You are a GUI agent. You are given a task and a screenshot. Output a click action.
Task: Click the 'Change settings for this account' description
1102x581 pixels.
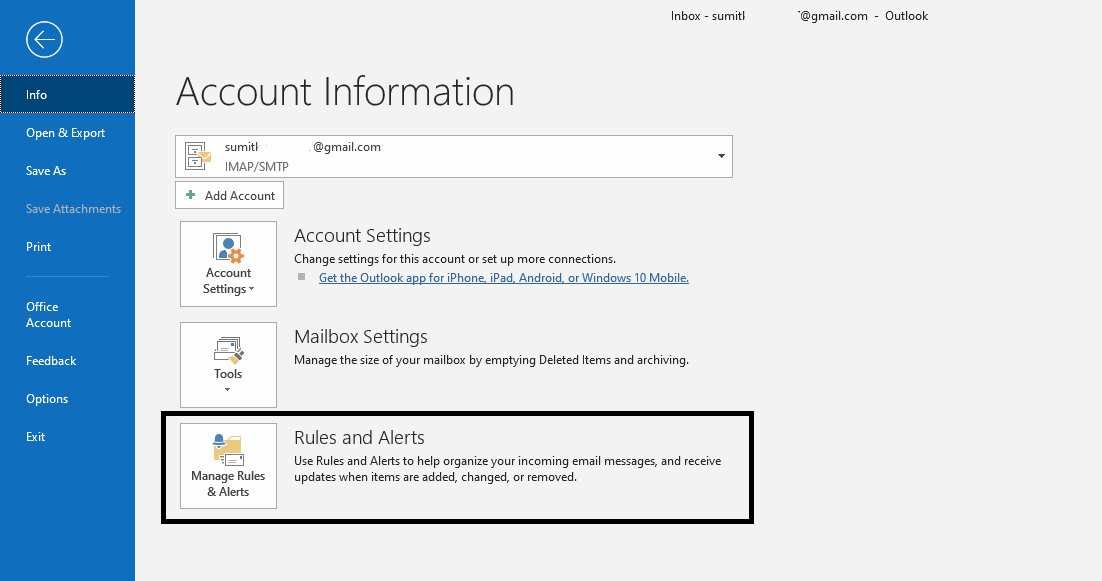pyautogui.click(x=455, y=259)
